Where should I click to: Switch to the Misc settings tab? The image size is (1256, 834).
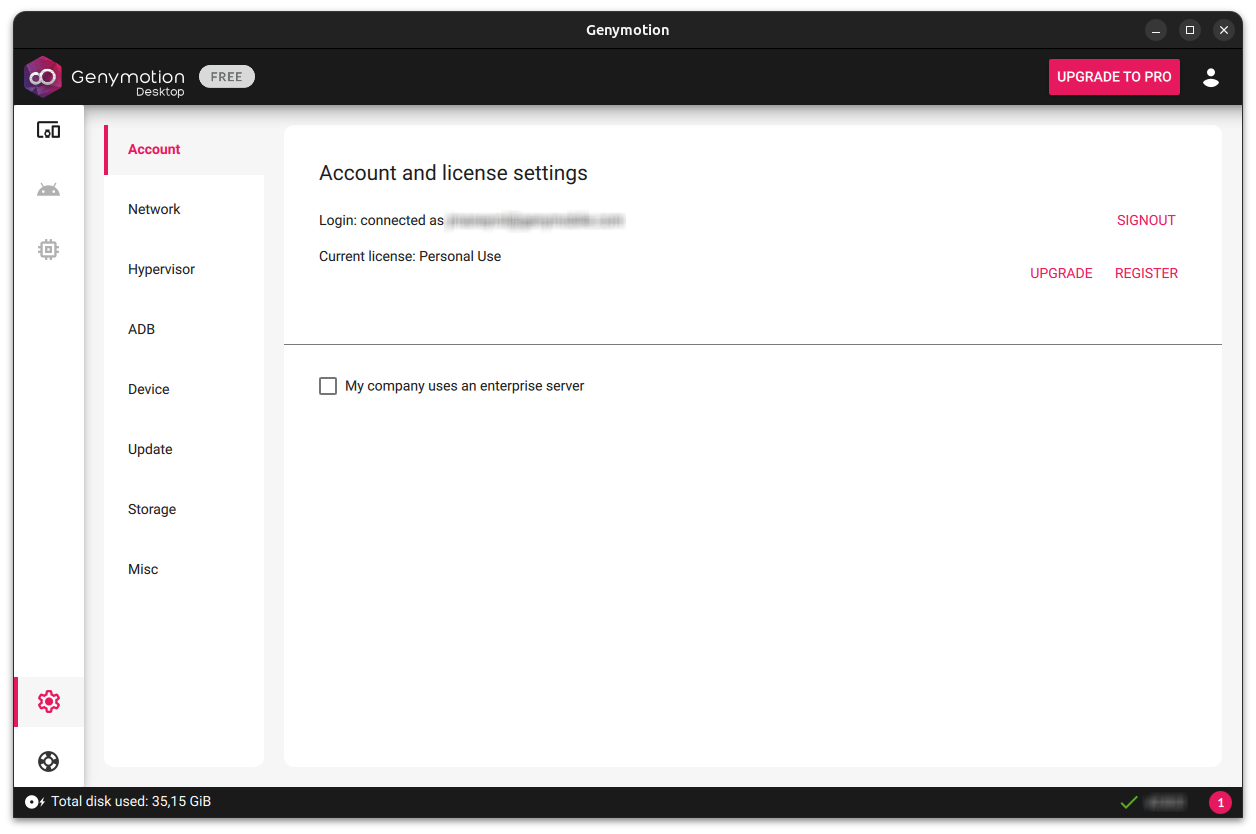point(143,569)
